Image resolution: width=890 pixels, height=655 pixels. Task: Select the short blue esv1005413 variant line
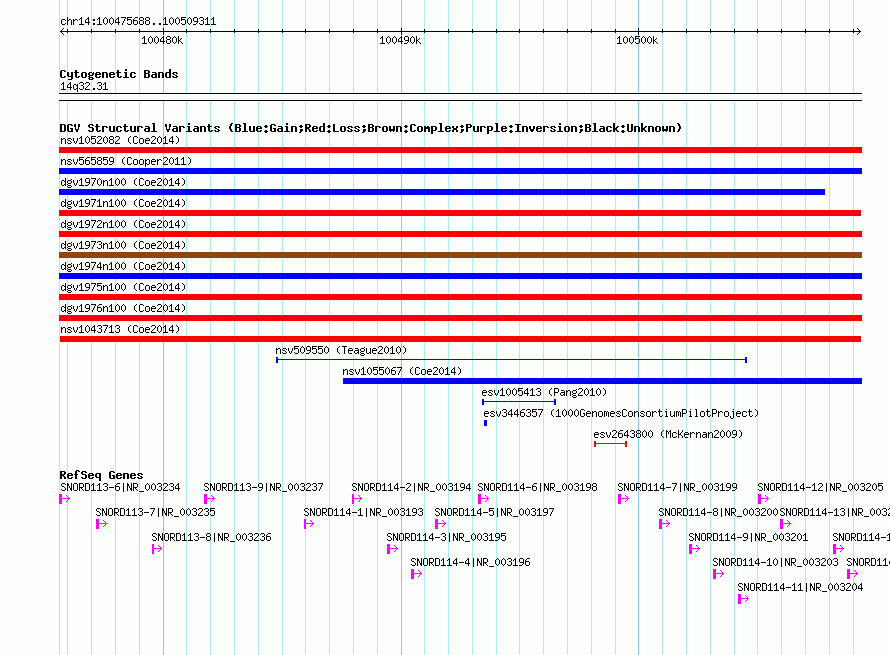[519, 402]
